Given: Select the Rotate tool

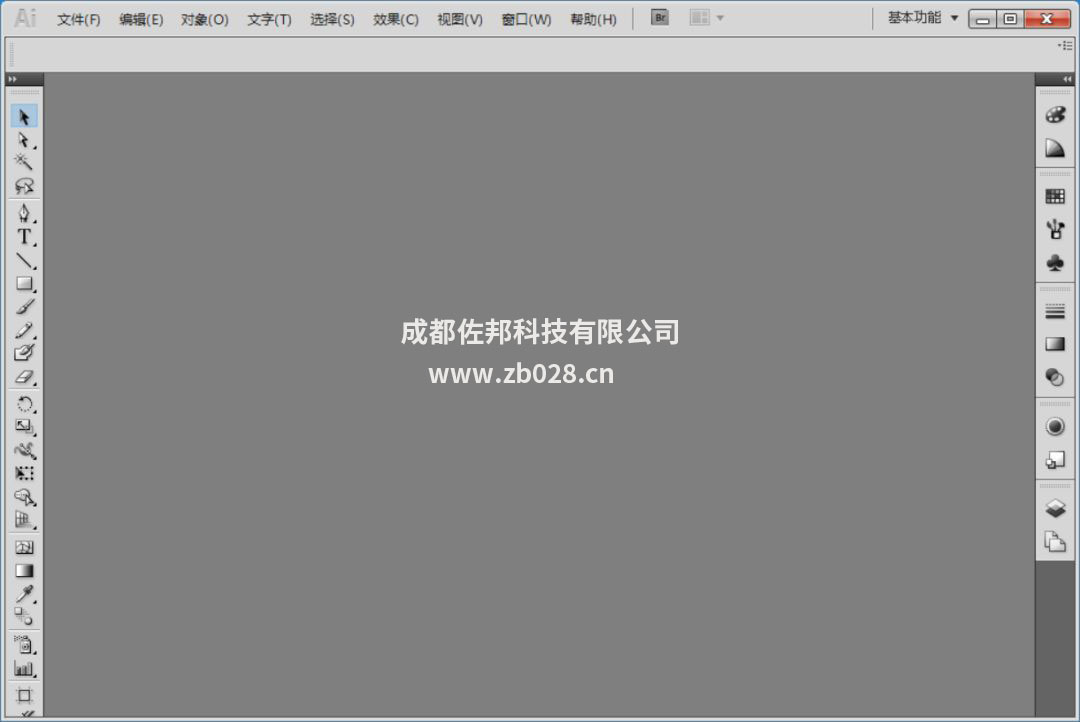Looking at the screenshot, I should (24, 404).
